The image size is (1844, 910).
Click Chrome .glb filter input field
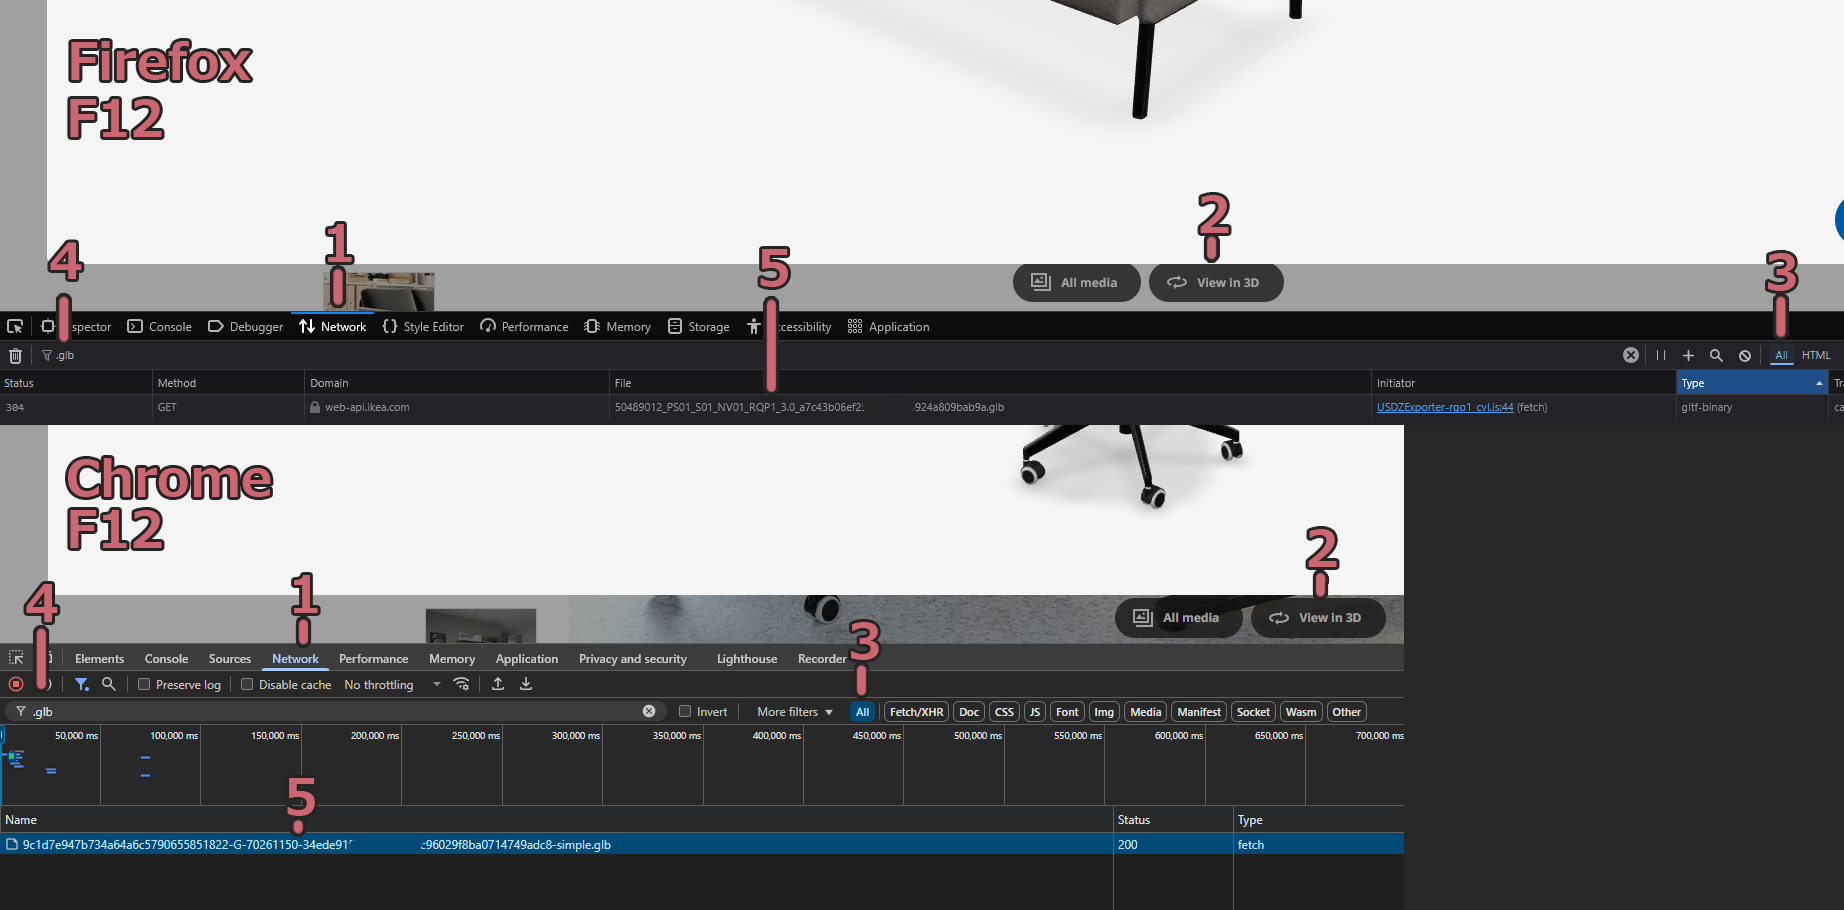tap(335, 711)
